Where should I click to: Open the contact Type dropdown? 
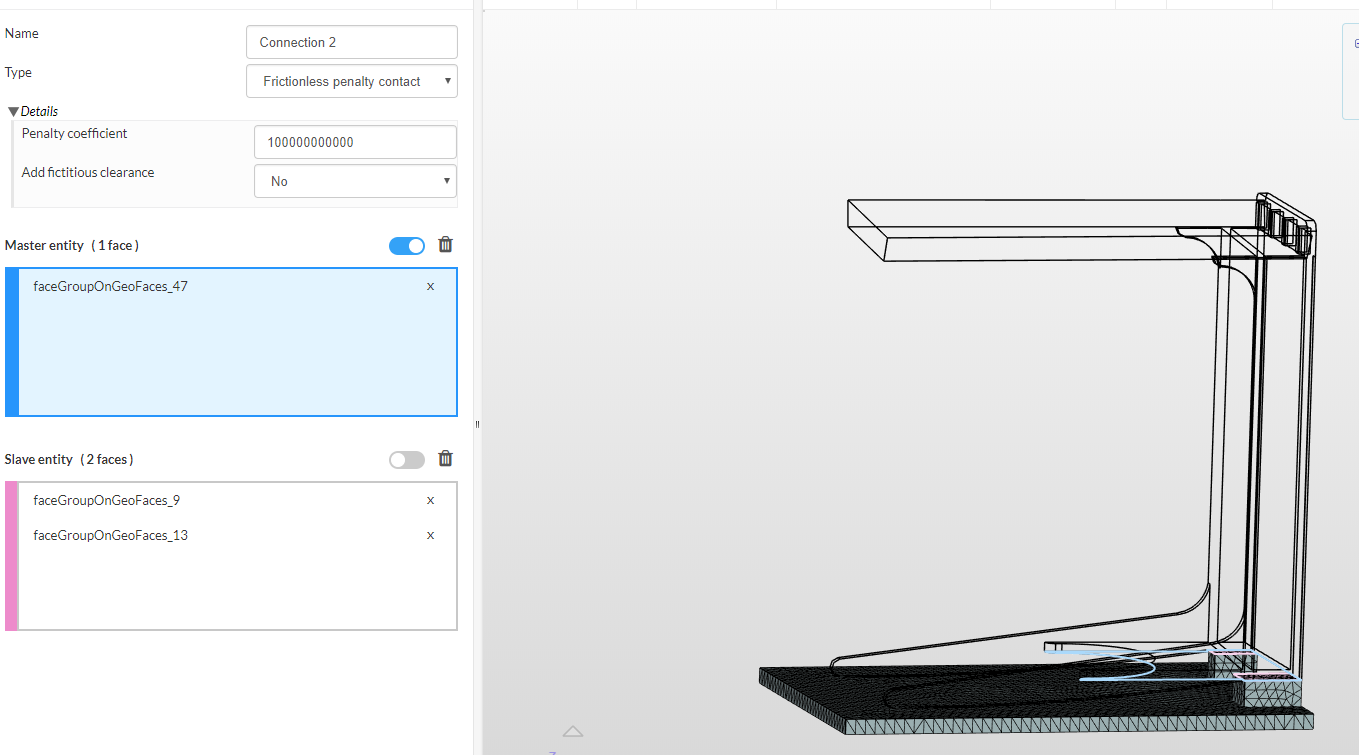pos(352,81)
